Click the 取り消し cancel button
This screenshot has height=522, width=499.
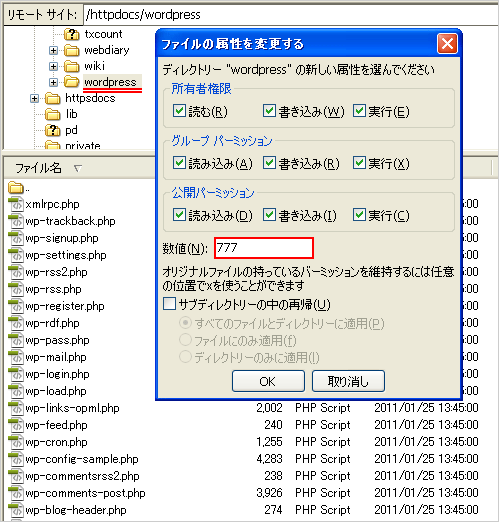[348, 381]
